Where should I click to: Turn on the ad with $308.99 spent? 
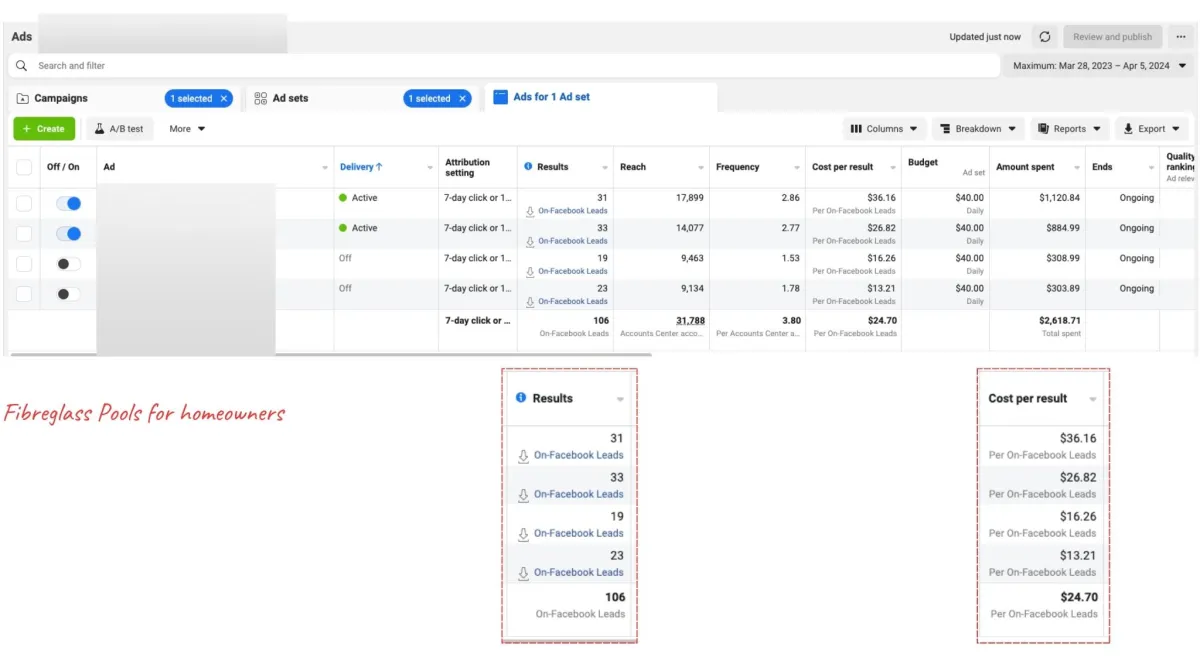pos(68,264)
